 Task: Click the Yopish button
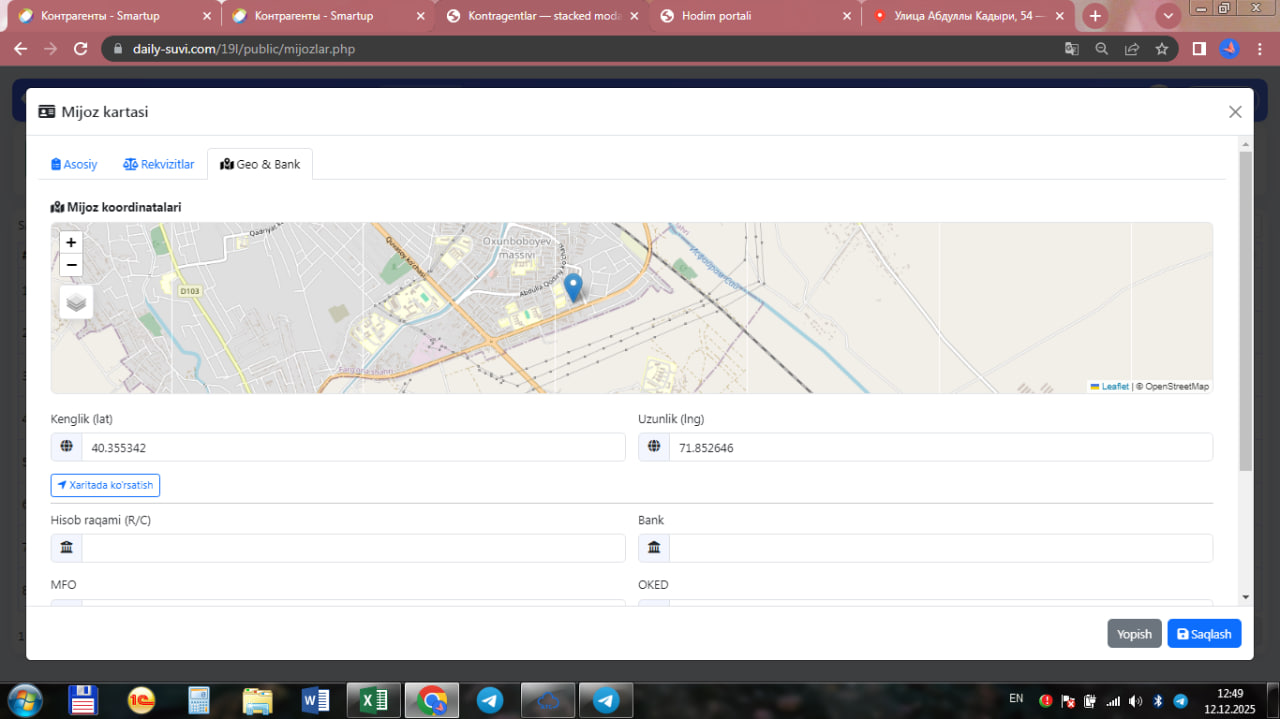tap(1134, 634)
